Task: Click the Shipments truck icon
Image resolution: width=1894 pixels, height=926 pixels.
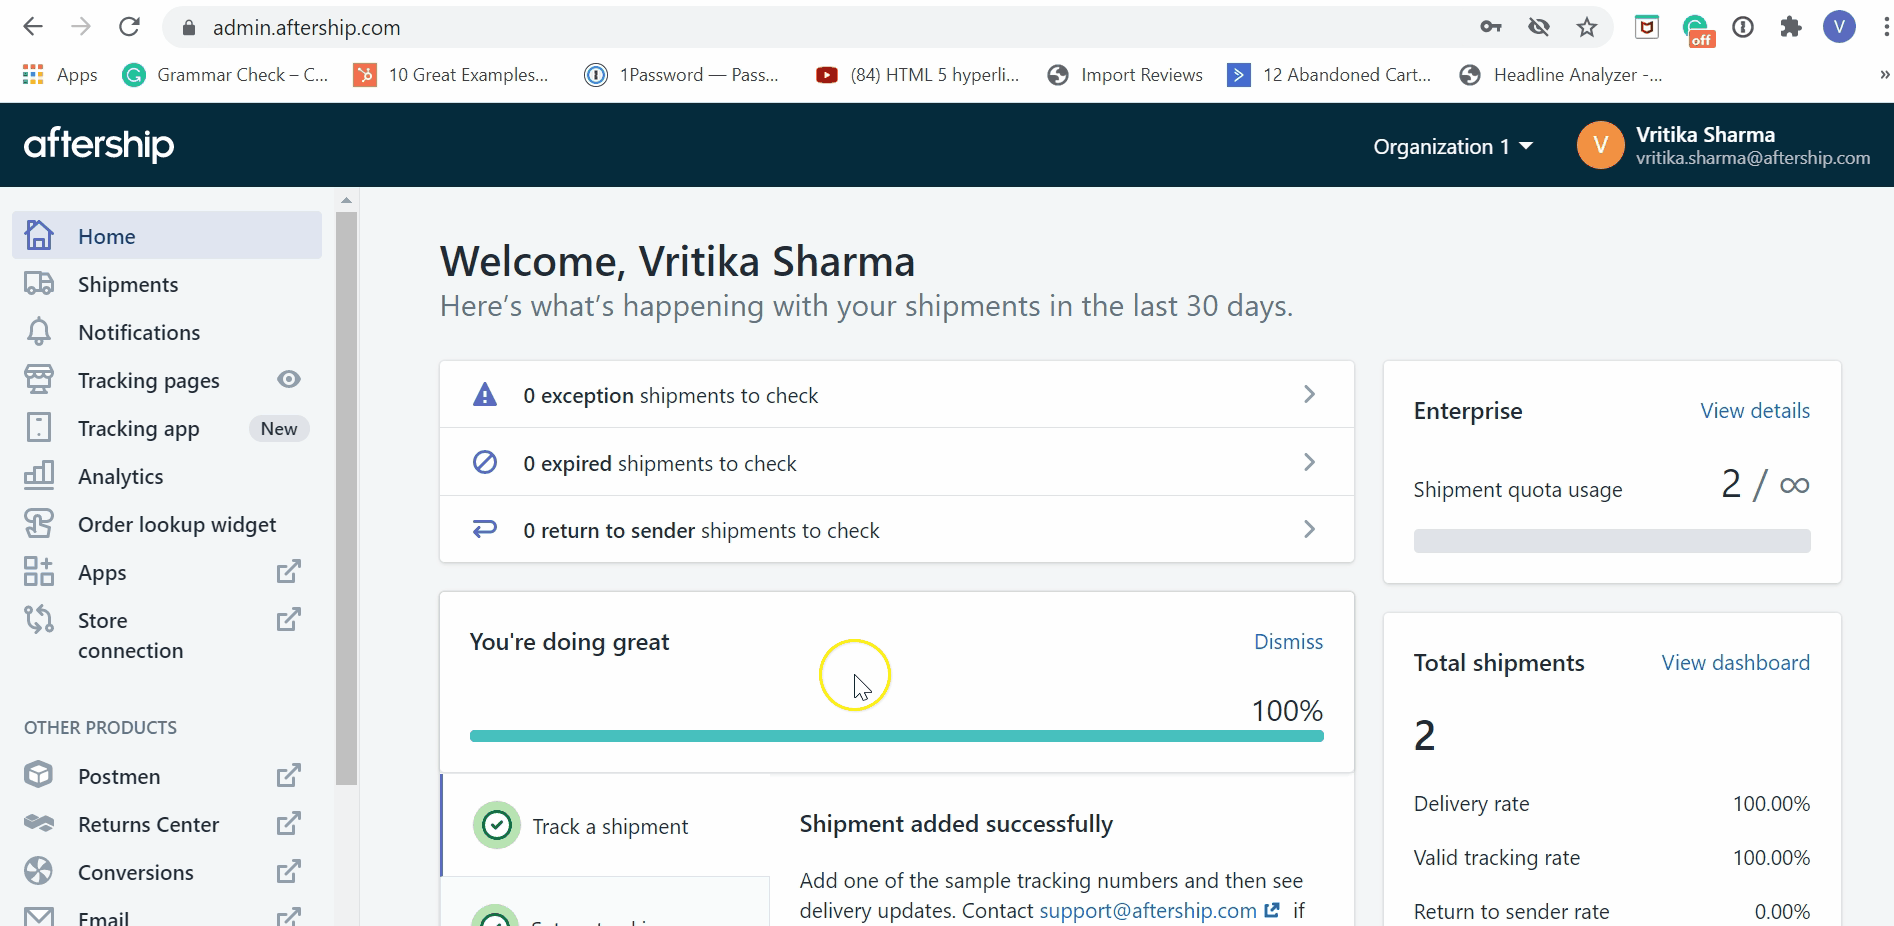Action: [x=39, y=284]
